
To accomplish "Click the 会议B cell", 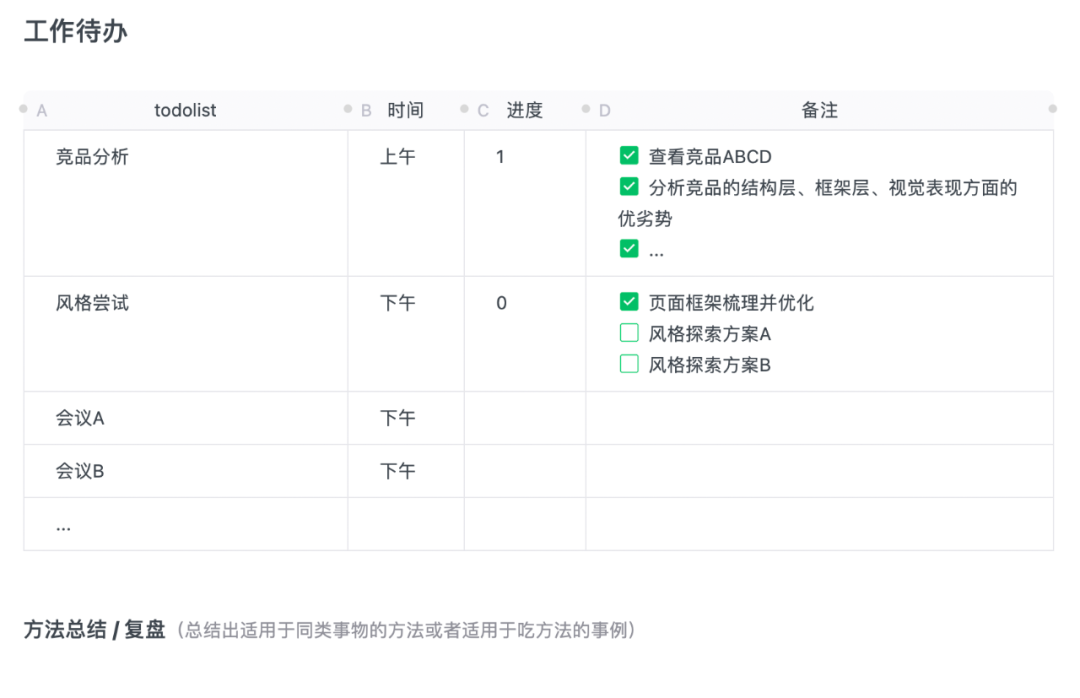I will (x=80, y=471).
